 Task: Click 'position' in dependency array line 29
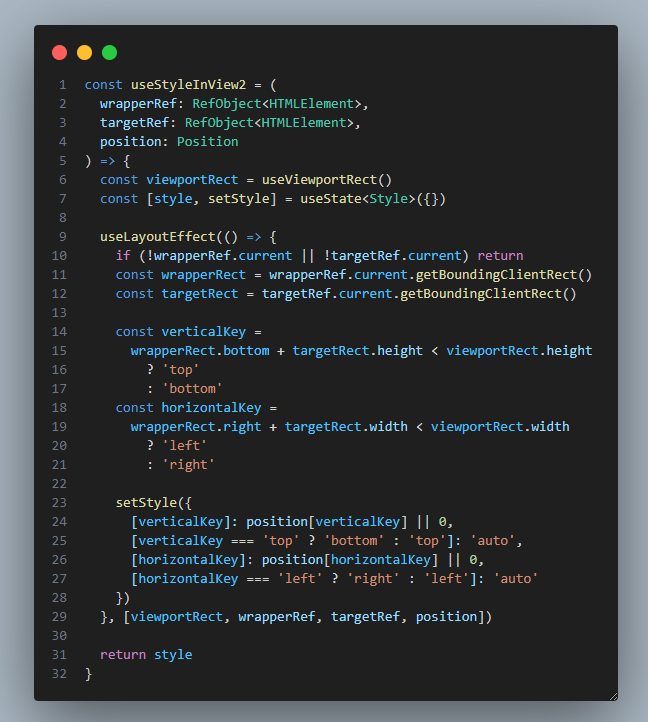tap(446, 617)
